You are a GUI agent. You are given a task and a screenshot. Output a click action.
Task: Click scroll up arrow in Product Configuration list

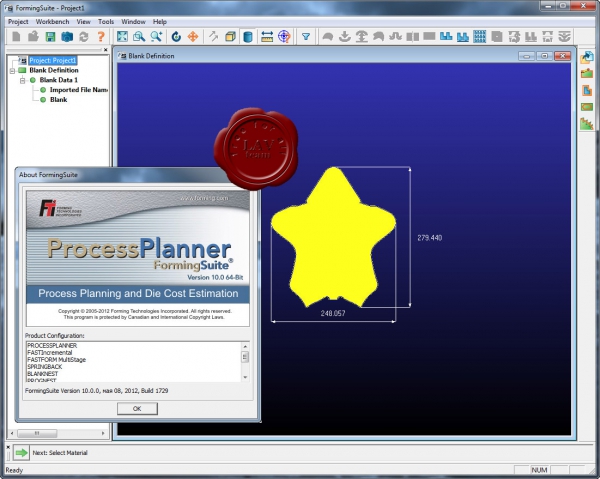[x=245, y=346]
